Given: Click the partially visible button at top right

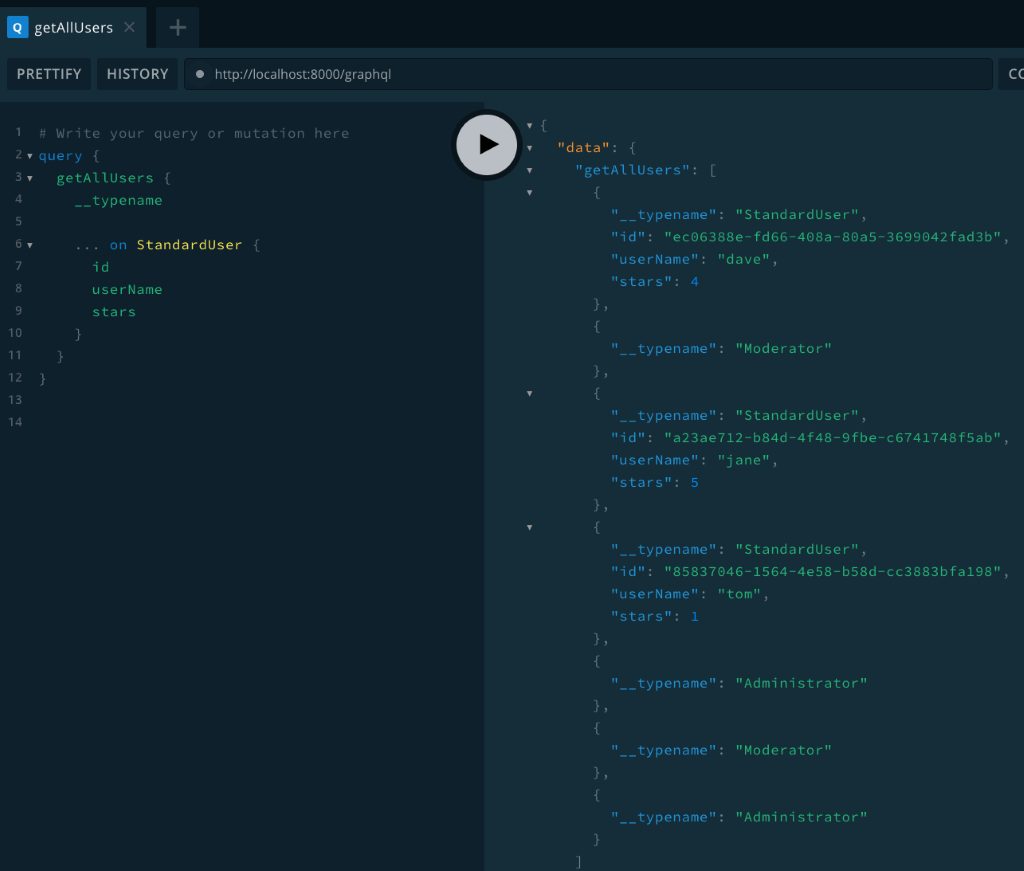Looking at the screenshot, I should [1014, 73].
